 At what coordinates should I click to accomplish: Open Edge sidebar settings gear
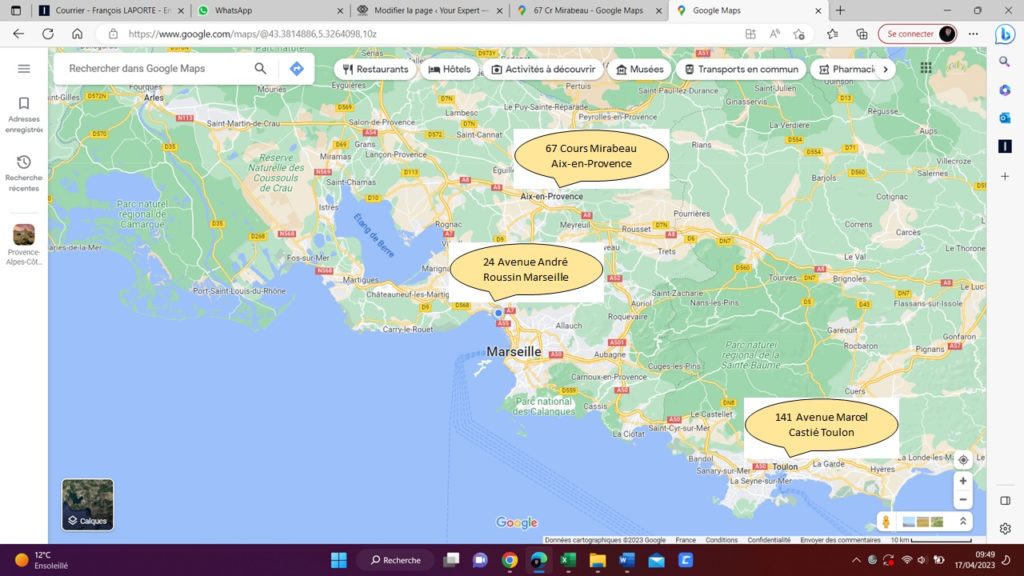1005,528
